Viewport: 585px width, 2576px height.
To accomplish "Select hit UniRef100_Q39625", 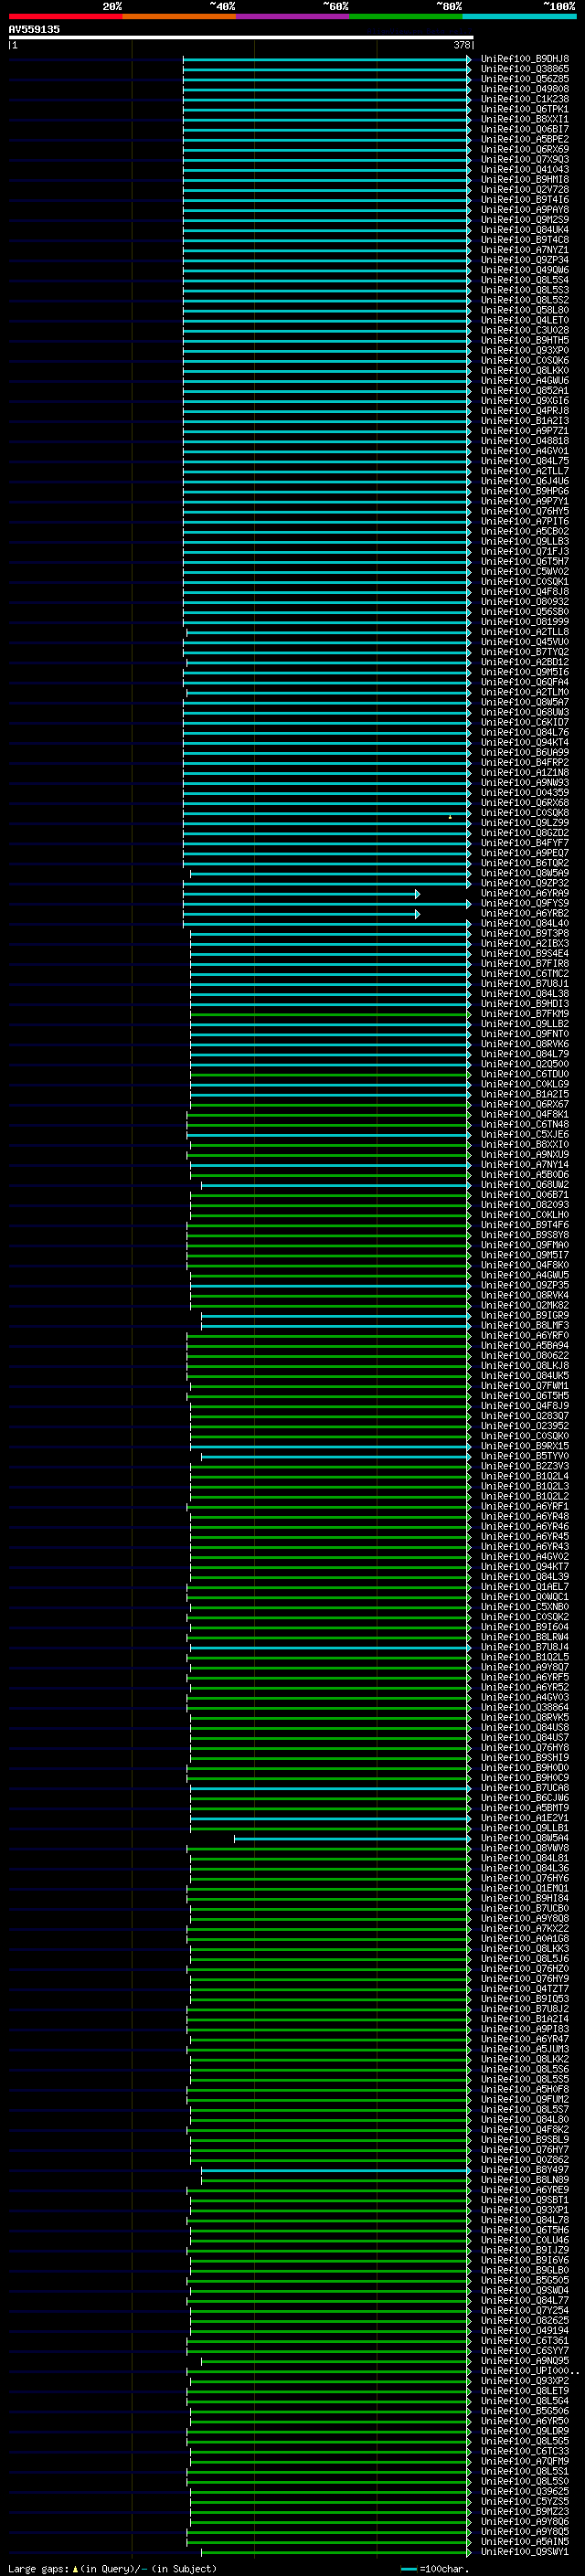I will [x=524, y=2491].
